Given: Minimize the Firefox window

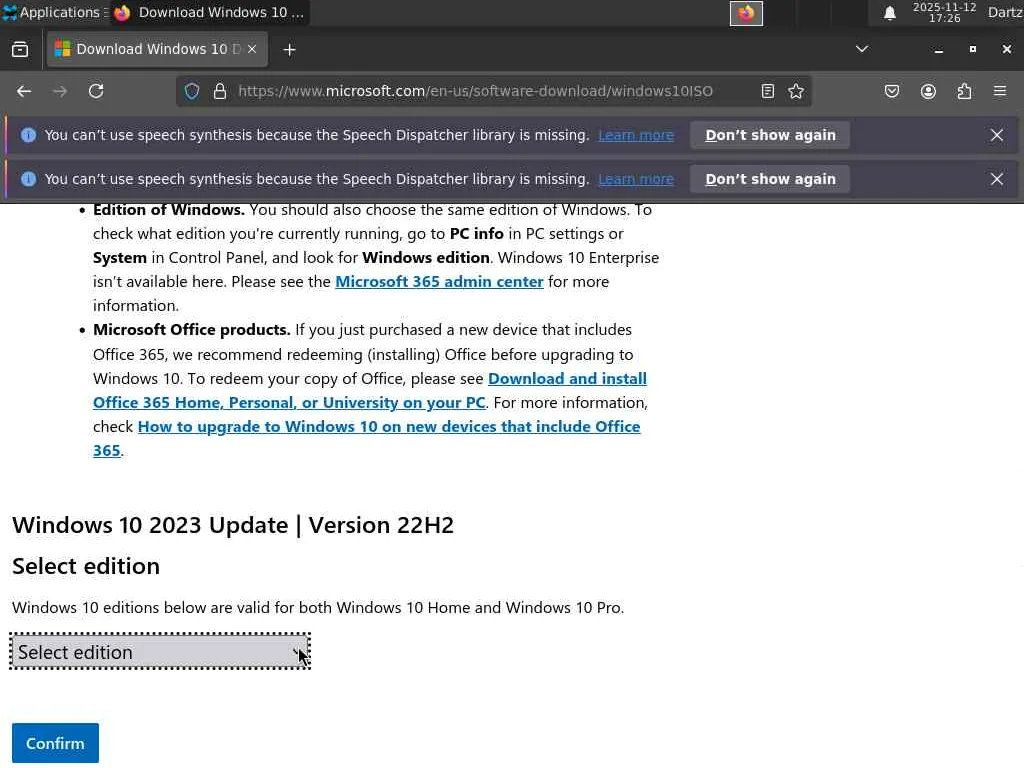Looking at the screenshot, I should (938, 50).
